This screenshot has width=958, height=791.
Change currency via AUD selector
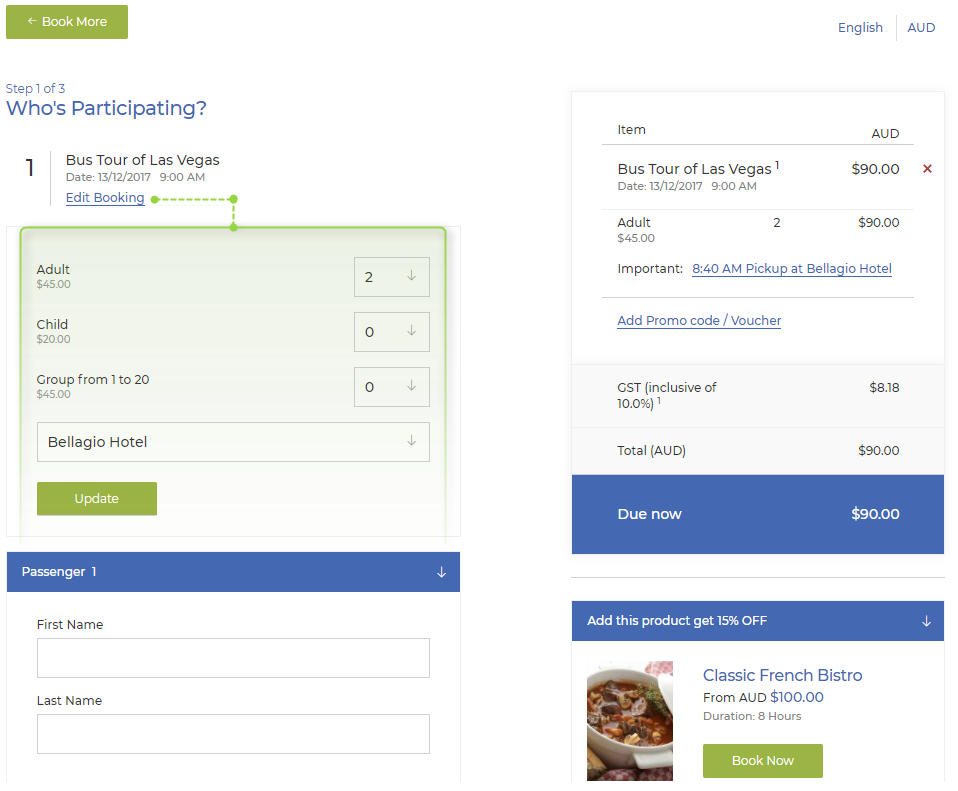921,28
